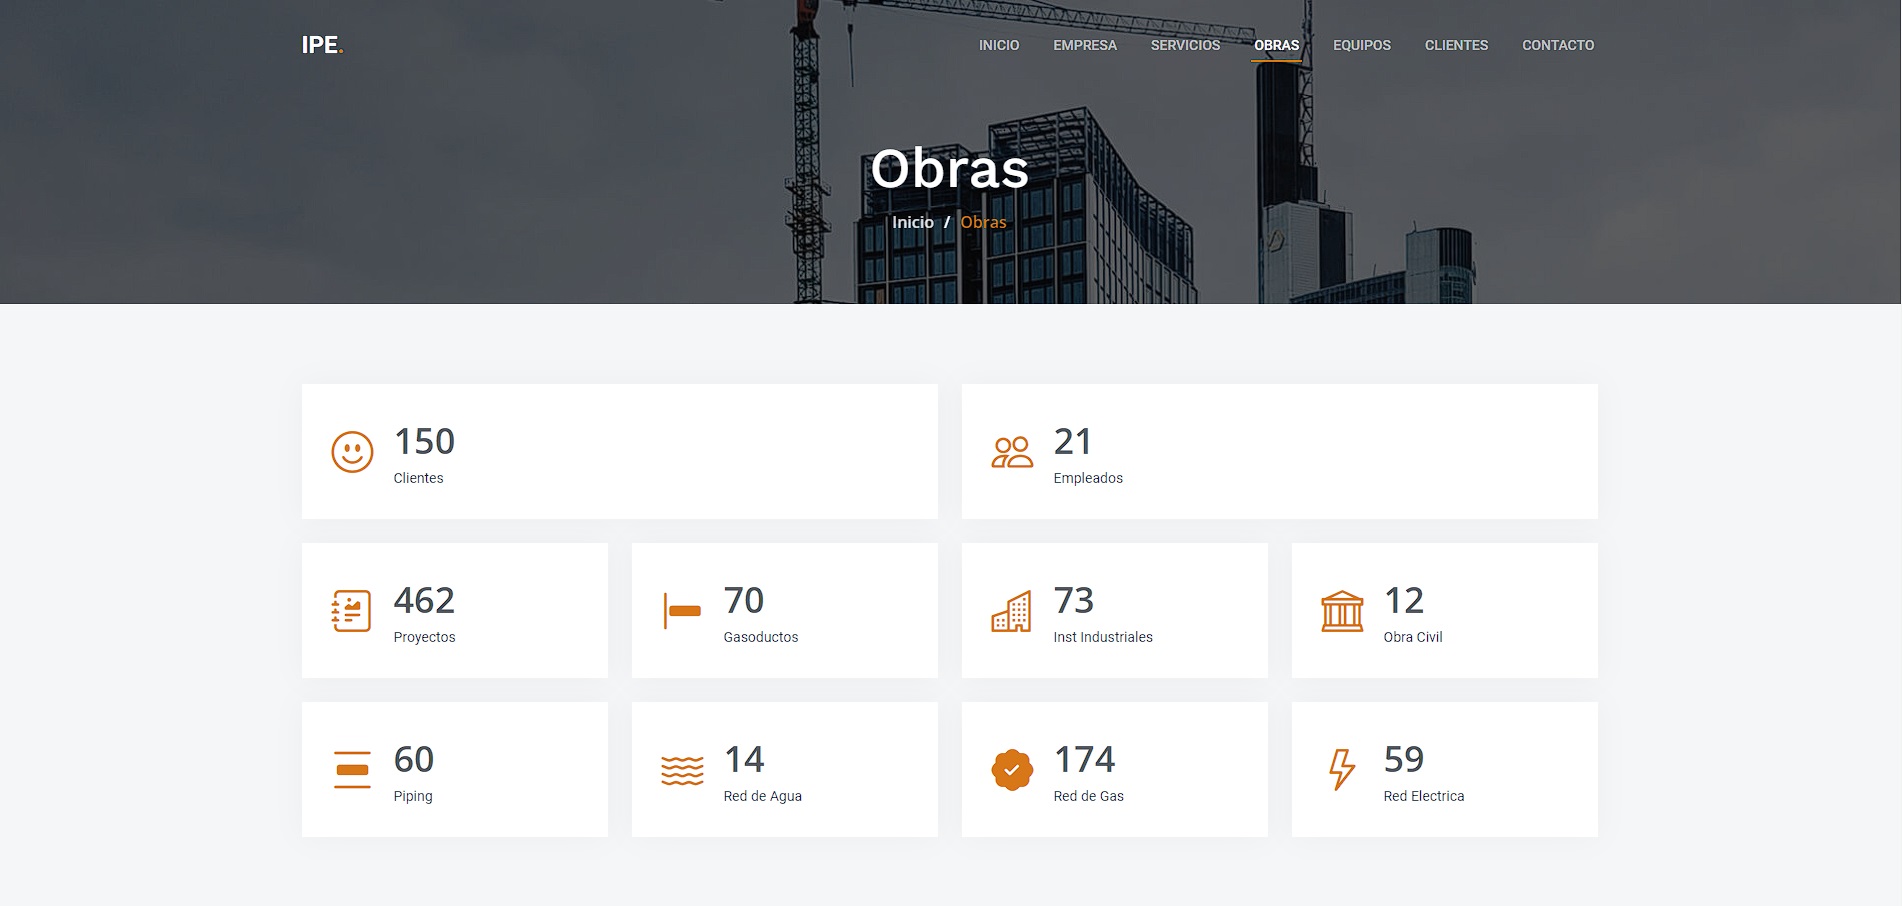
Task: Click the checkmark badge Red de Gas icon
Action: tap(1012, 770)
